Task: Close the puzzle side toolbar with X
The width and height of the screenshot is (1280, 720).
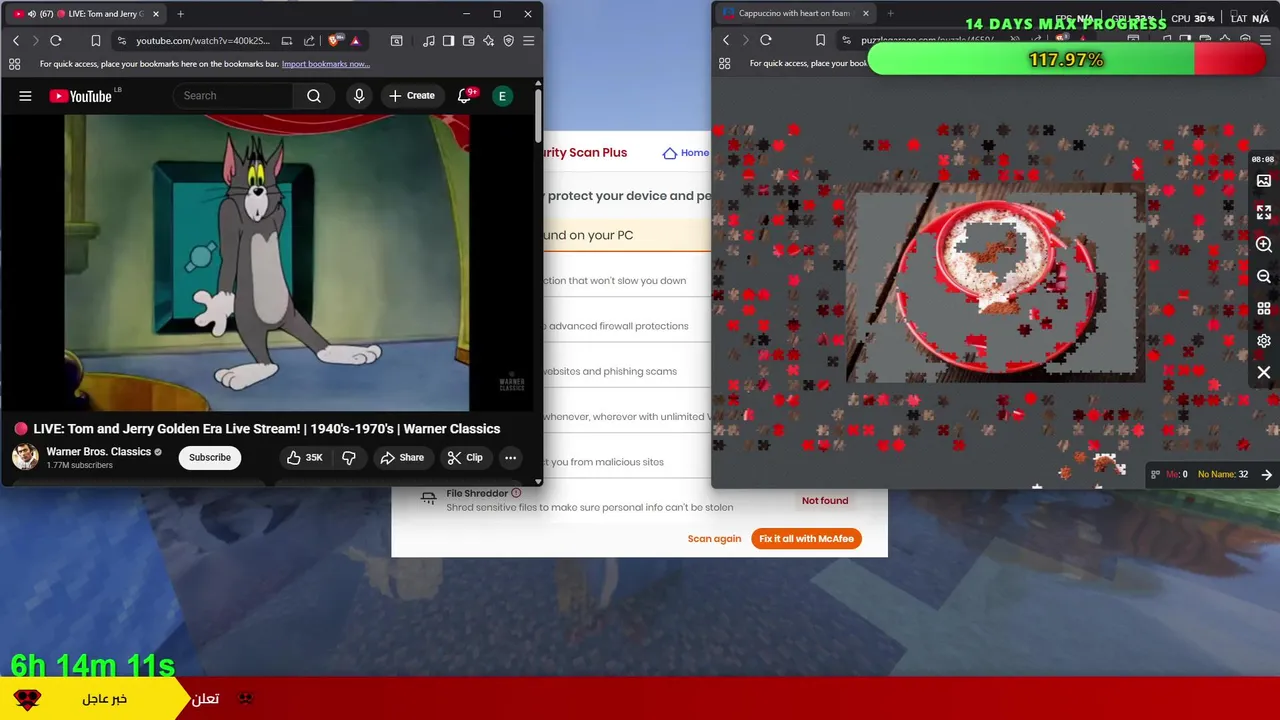Action: [1264, 373]
